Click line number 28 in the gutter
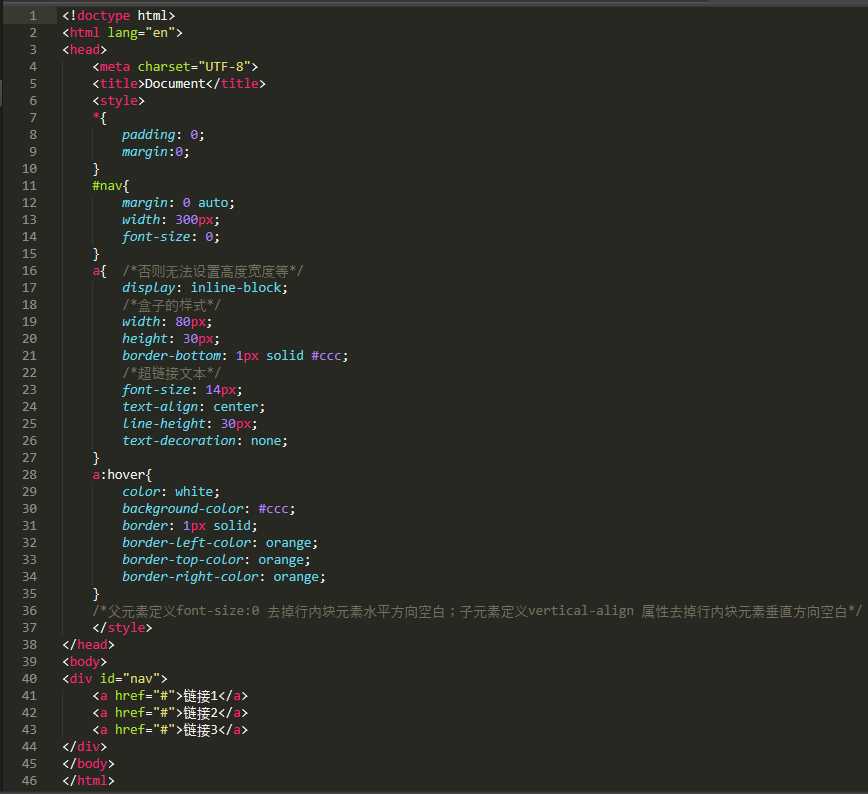Viewport: 868px width, 794px height. [x=29, y=475]
